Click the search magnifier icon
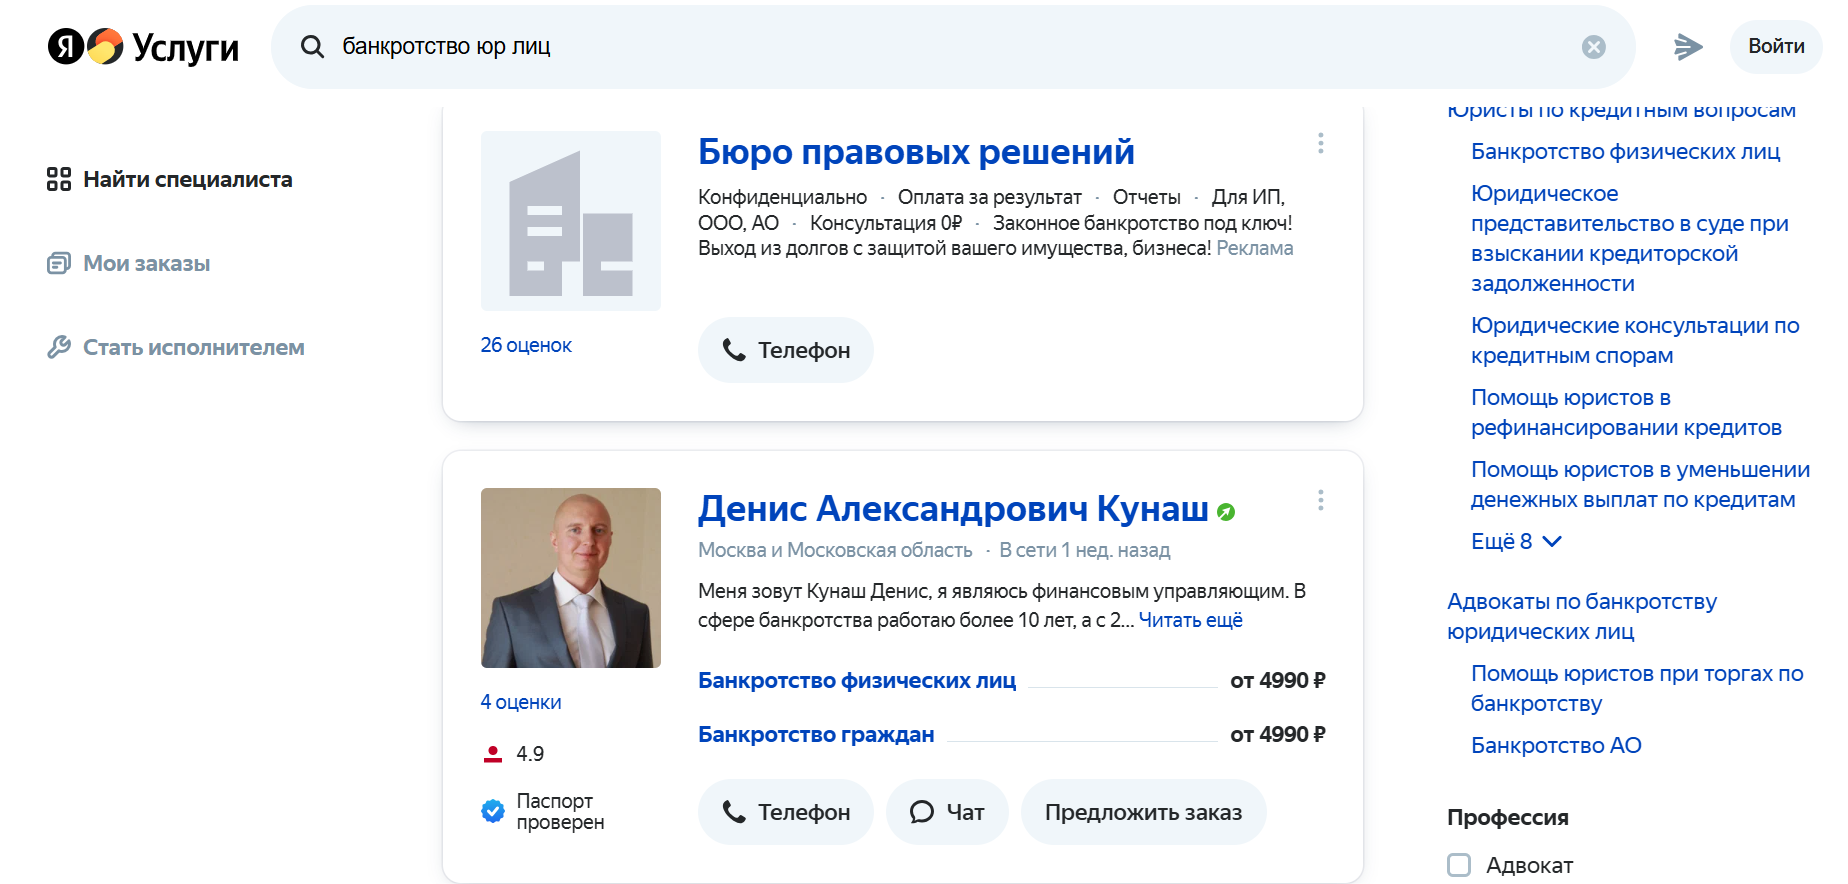Image resolution: width=1848 pixels, height=884 pixels. click(x=312, y=47)
